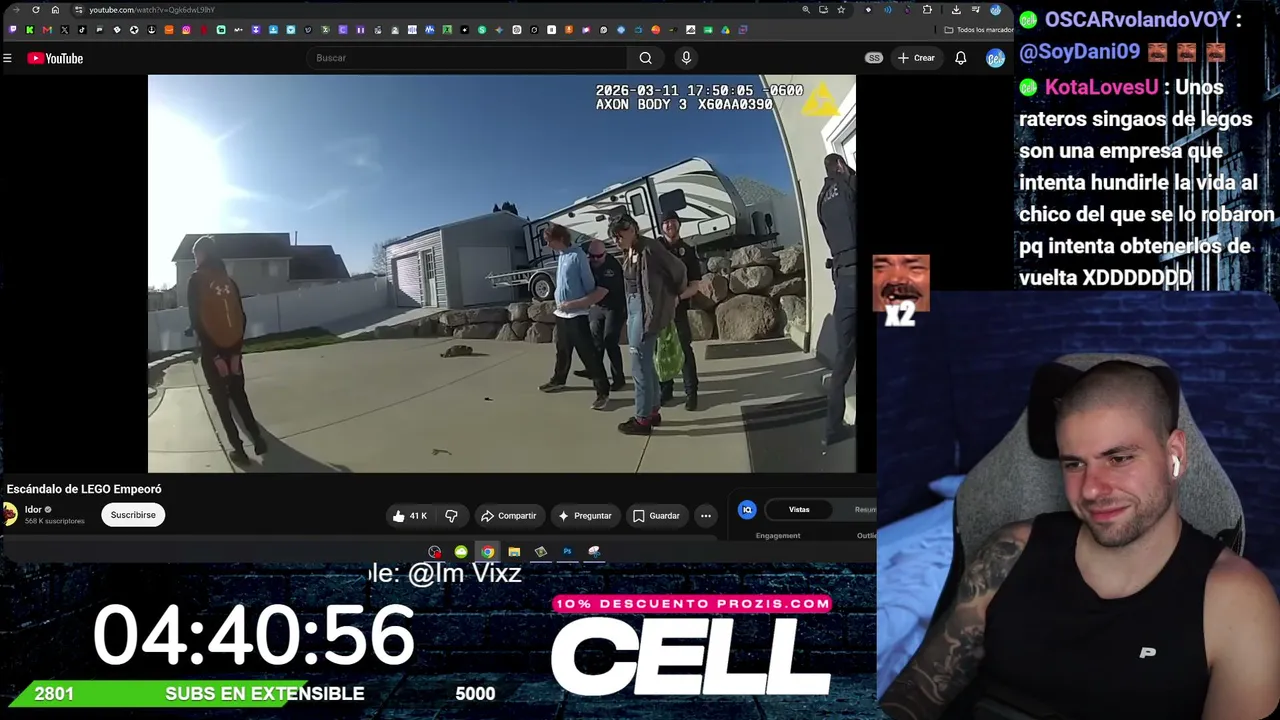This screenshot has width=1280, height=720.
Task: Go forward in browser history
Action: click(16, 10)
